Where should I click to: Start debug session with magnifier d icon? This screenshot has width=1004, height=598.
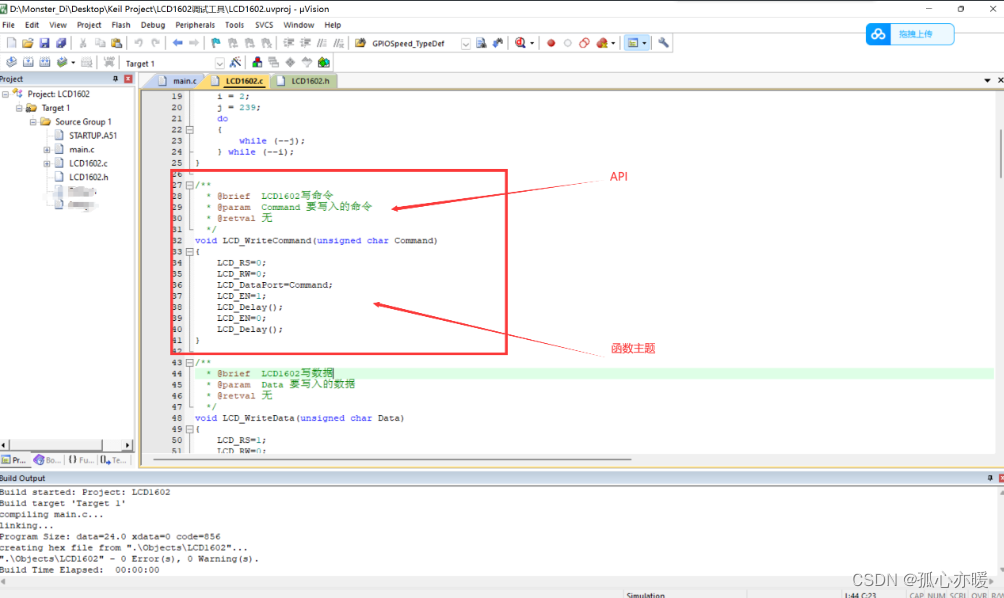click(x=520, y=43)
